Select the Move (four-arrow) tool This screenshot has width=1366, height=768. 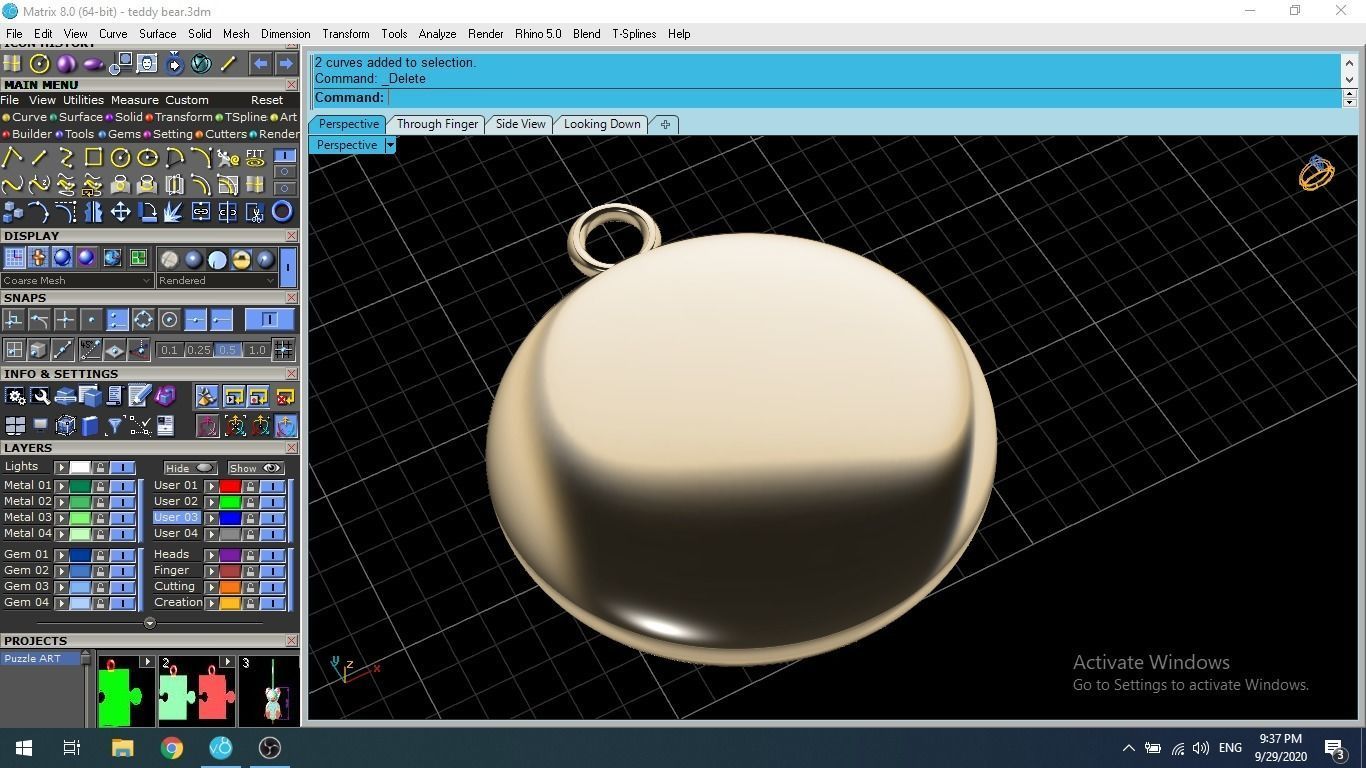pos(120,212)
